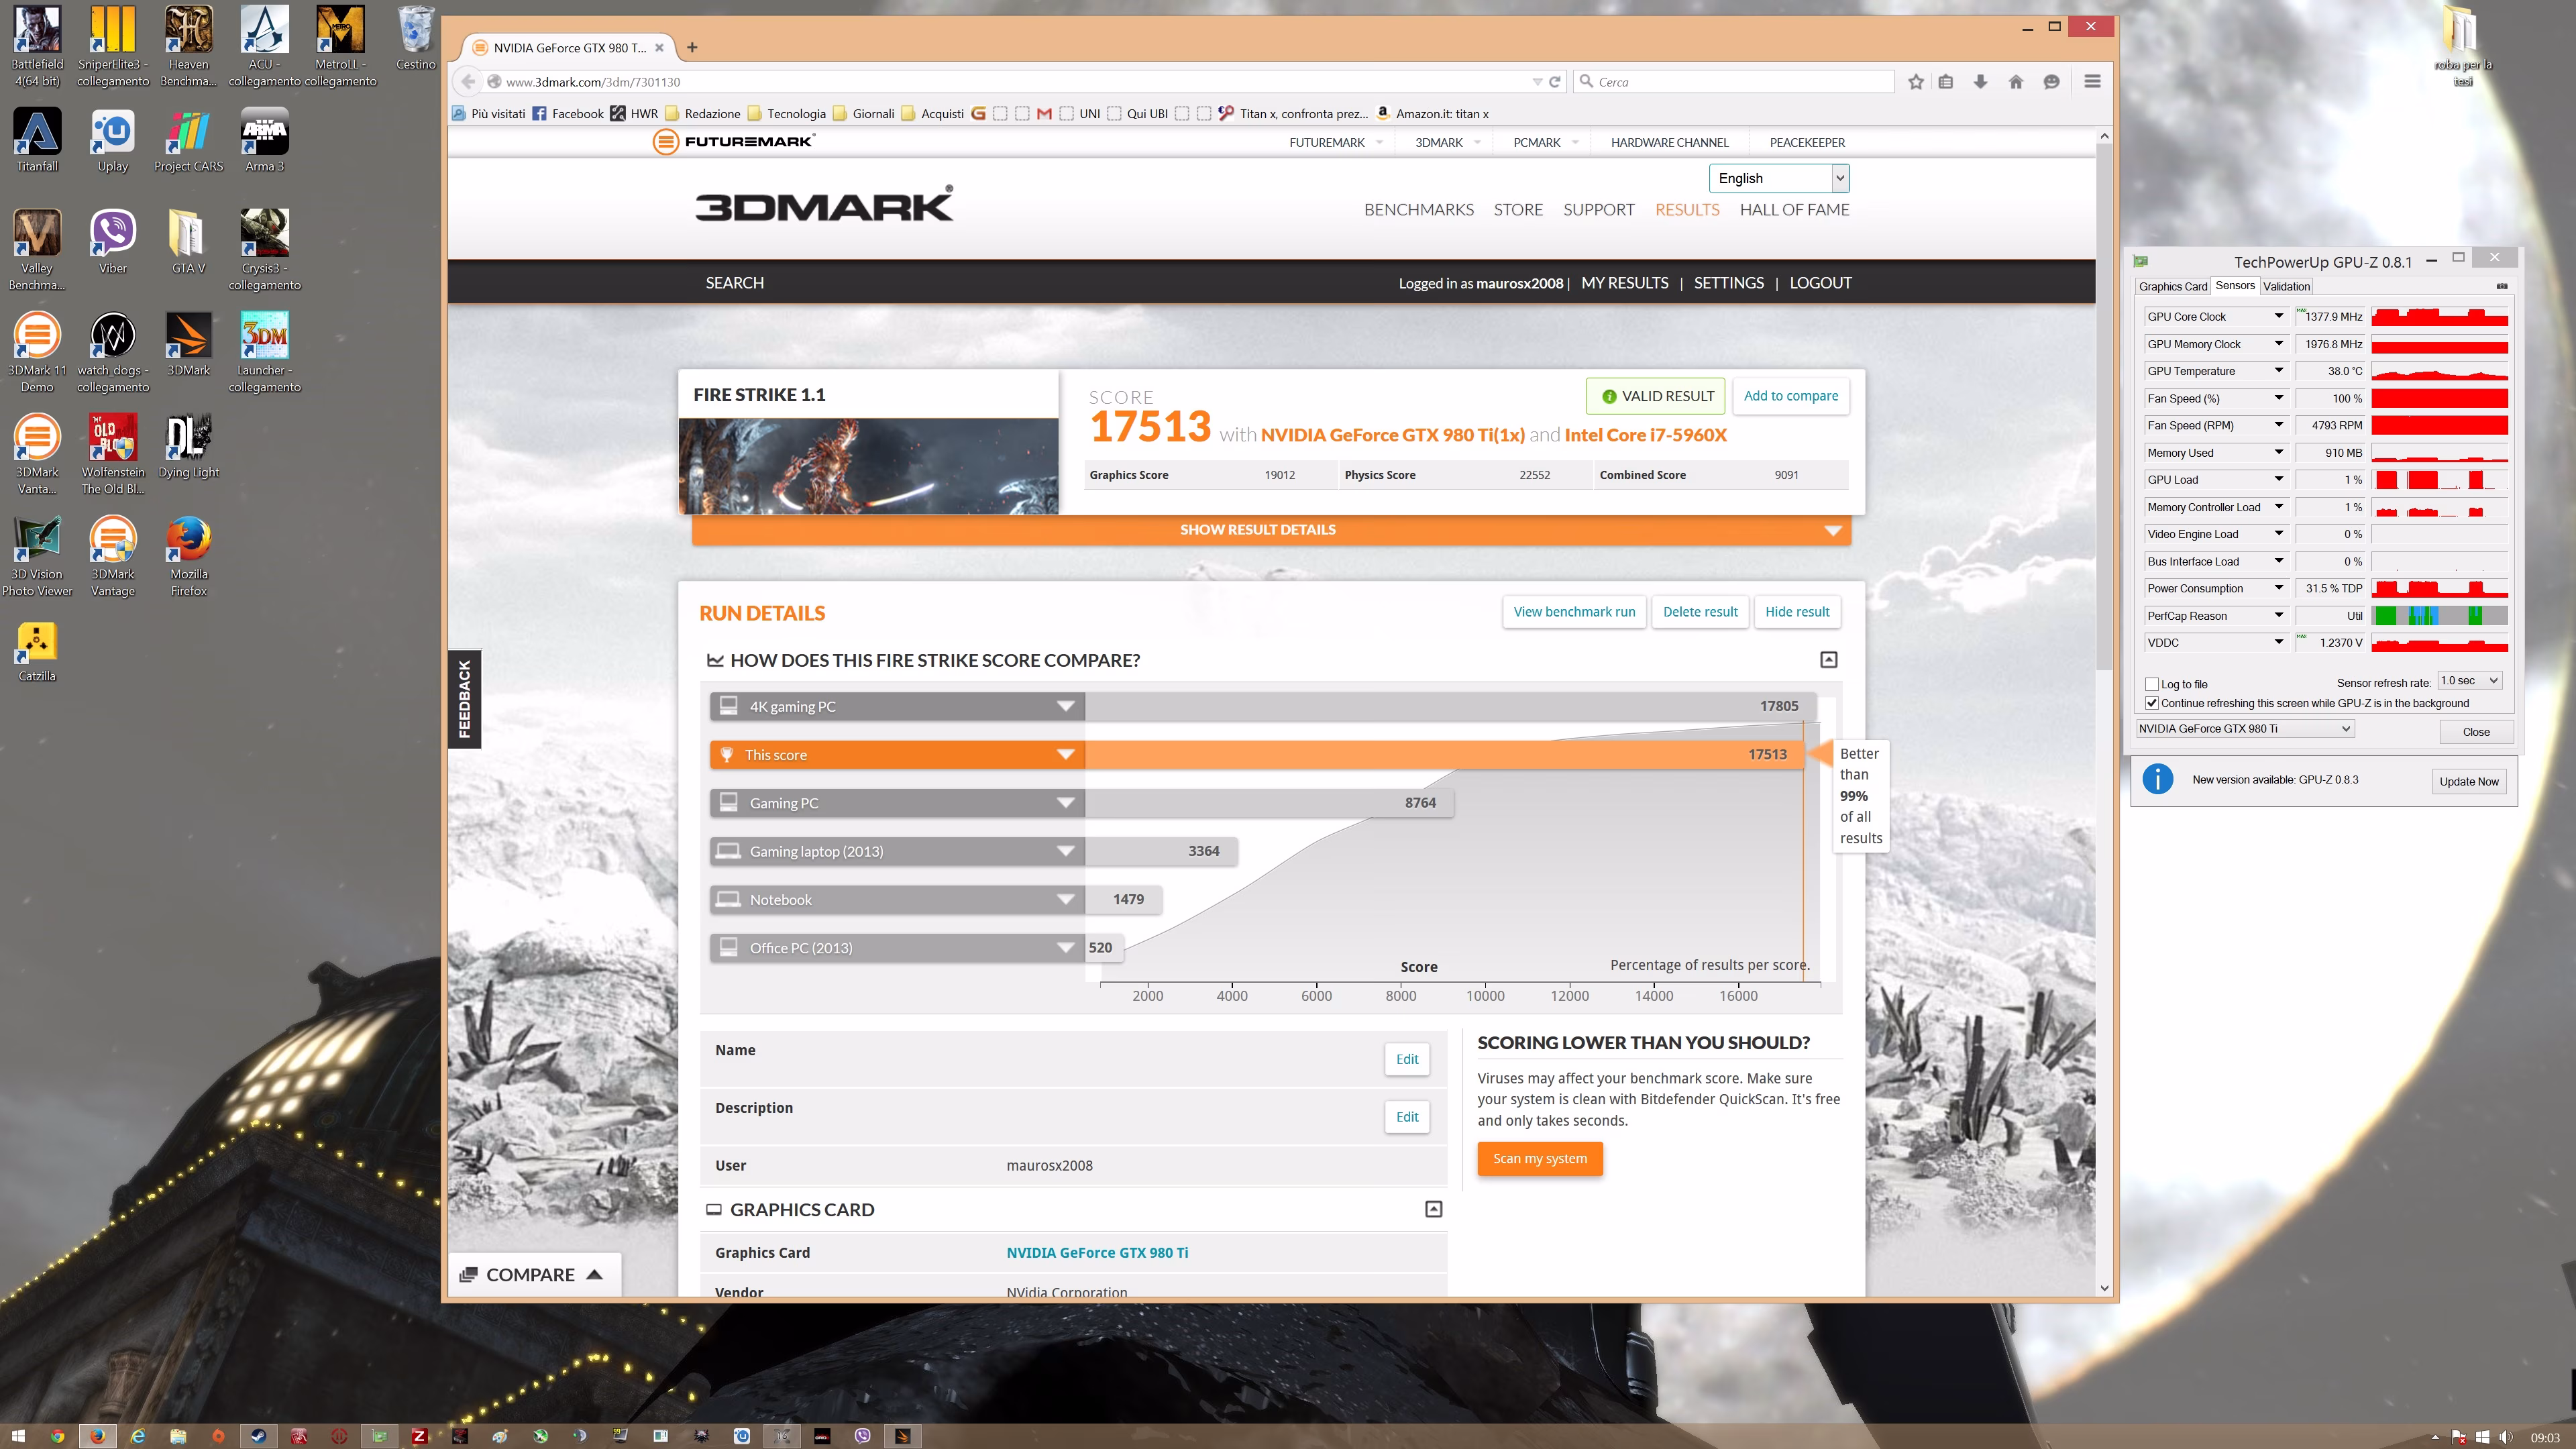Reload the 3dmark.com page
This screenshot has height=1449, width=2576.
tap(1555, 82)
